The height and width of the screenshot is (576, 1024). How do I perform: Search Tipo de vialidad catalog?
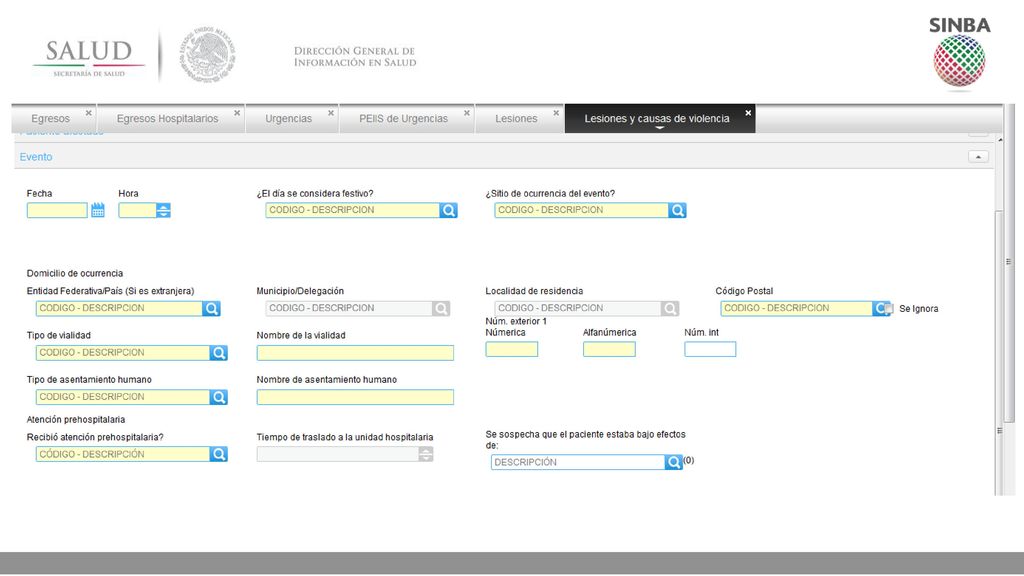tap(219, 353)
